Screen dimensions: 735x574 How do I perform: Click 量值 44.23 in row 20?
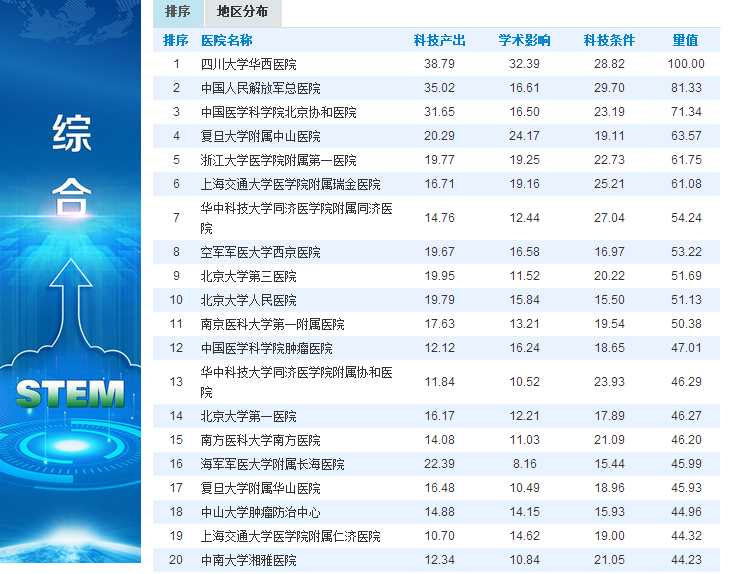pyautogui.click(x=686, y=560)
